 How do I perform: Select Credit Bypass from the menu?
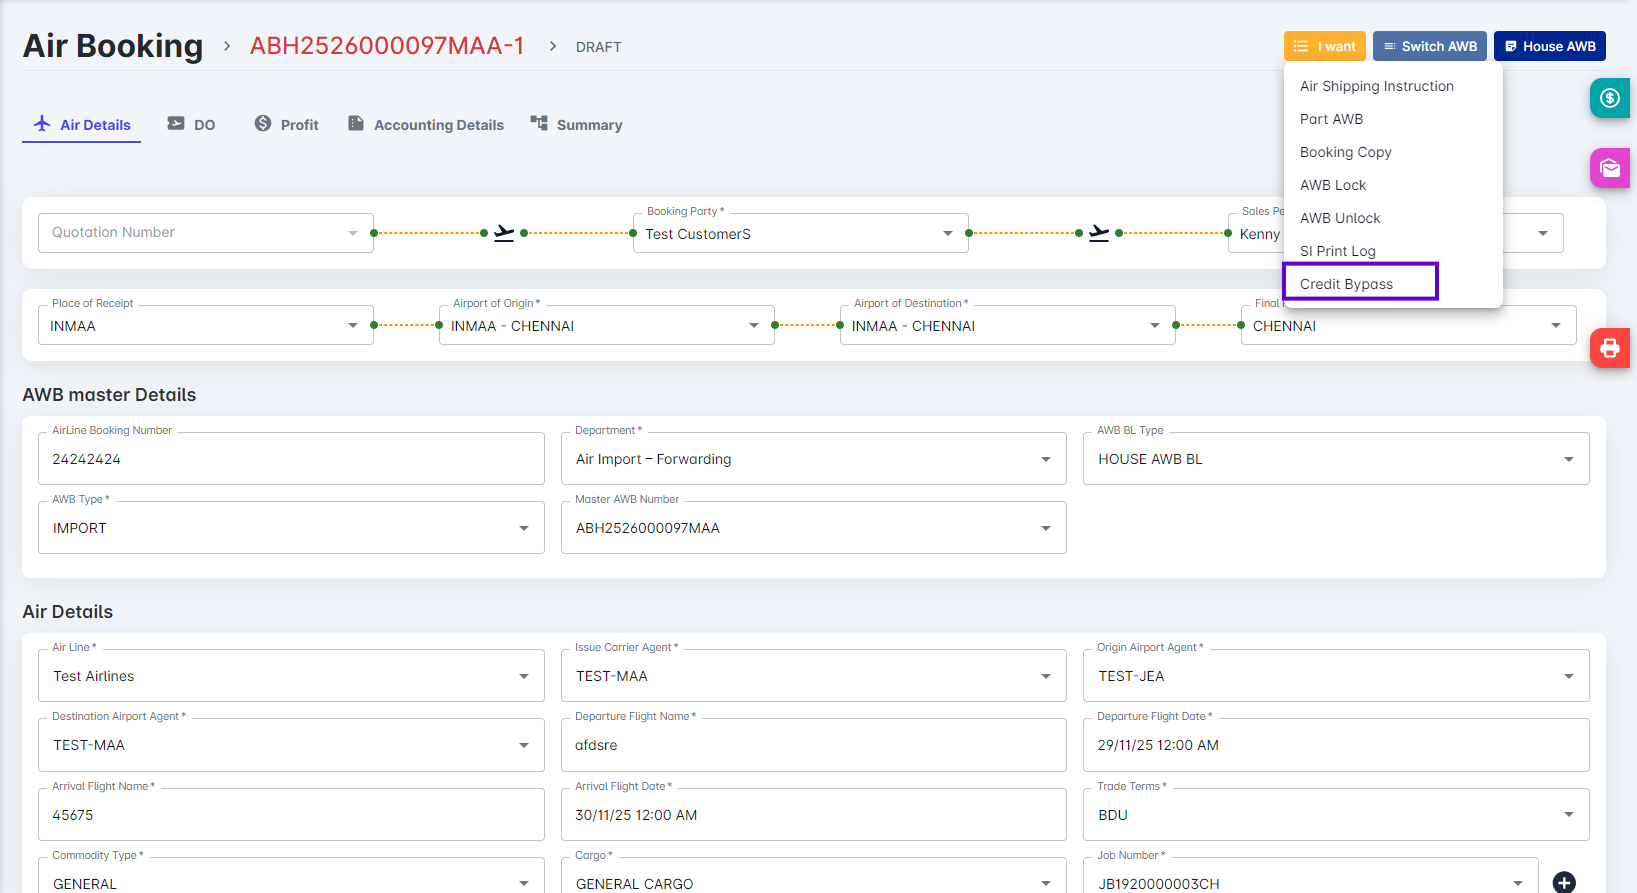(1346, 284)
